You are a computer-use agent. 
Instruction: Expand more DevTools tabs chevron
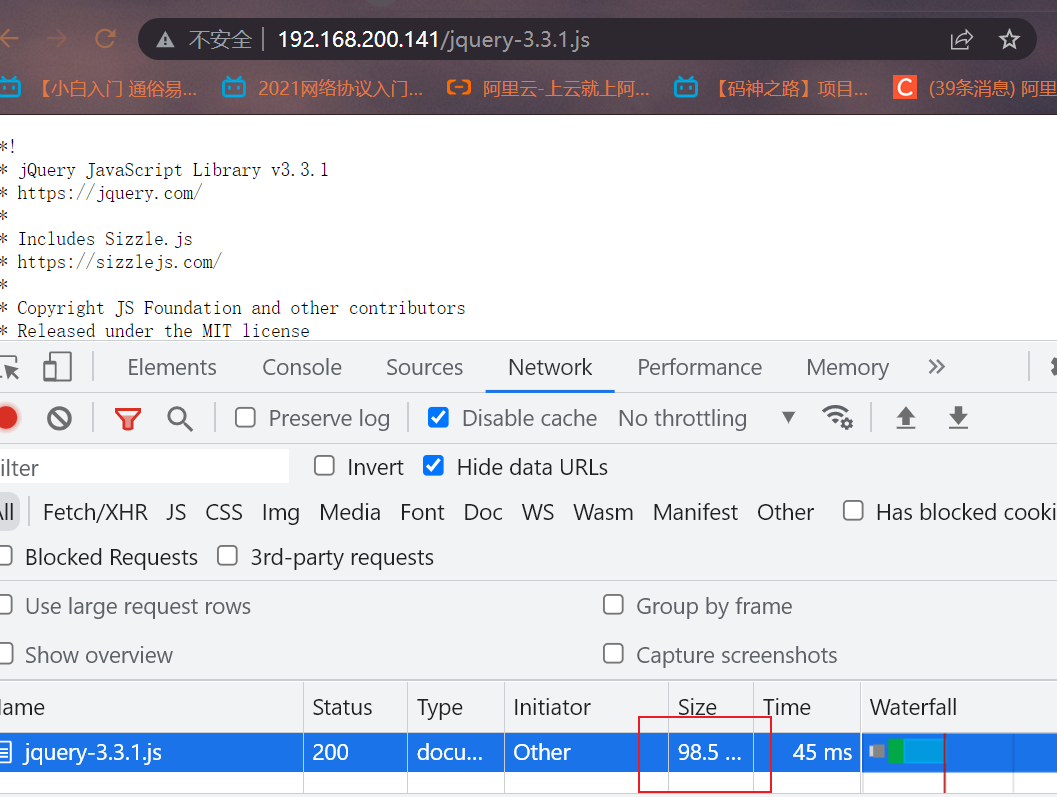[936, 367]
